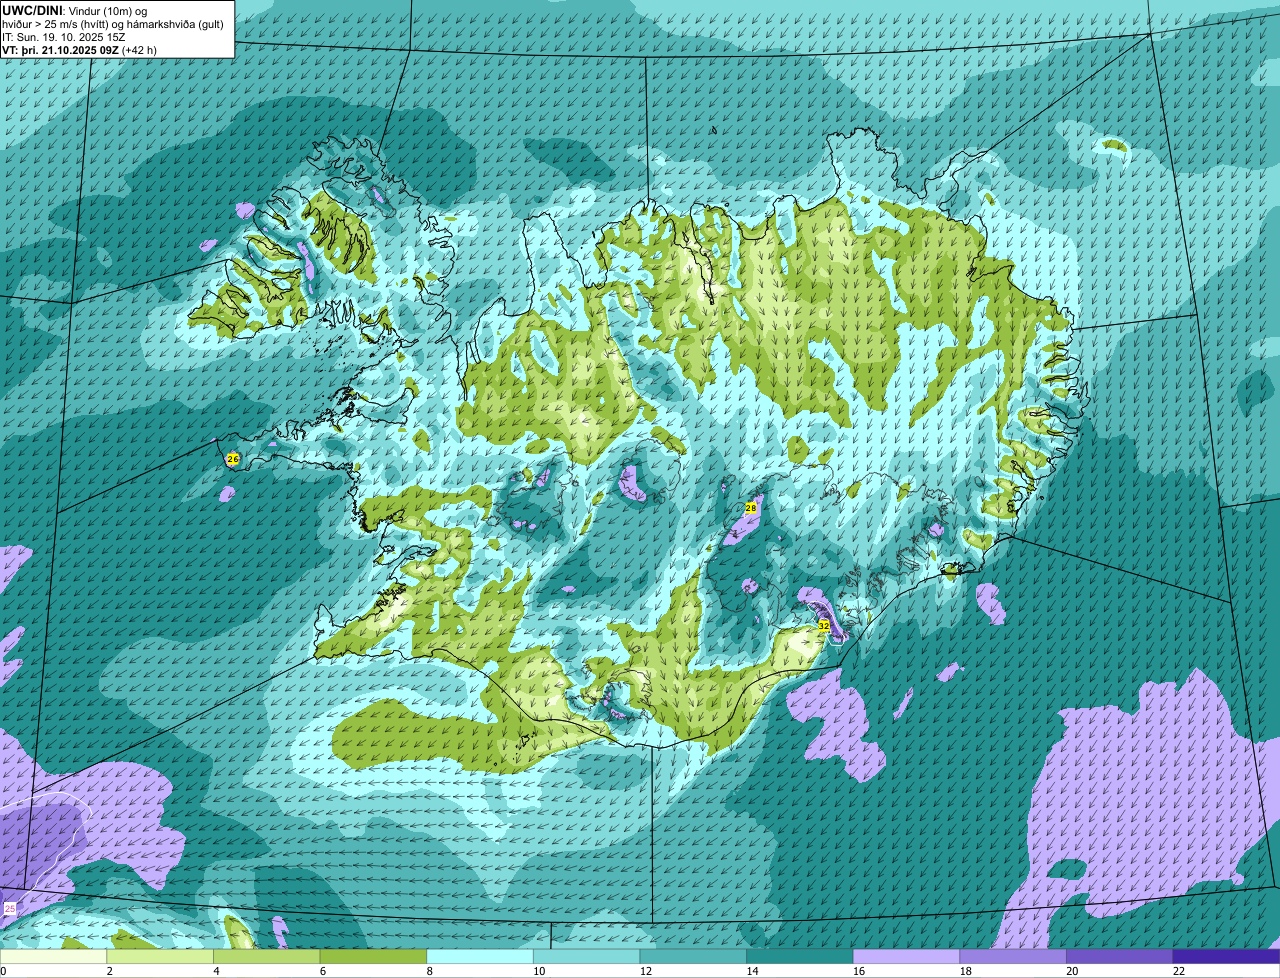Select the 2–4 m/s legend color swatch
Viewport: 1280px width, 978px height.
pyautogui.click(x=160, y=956)
